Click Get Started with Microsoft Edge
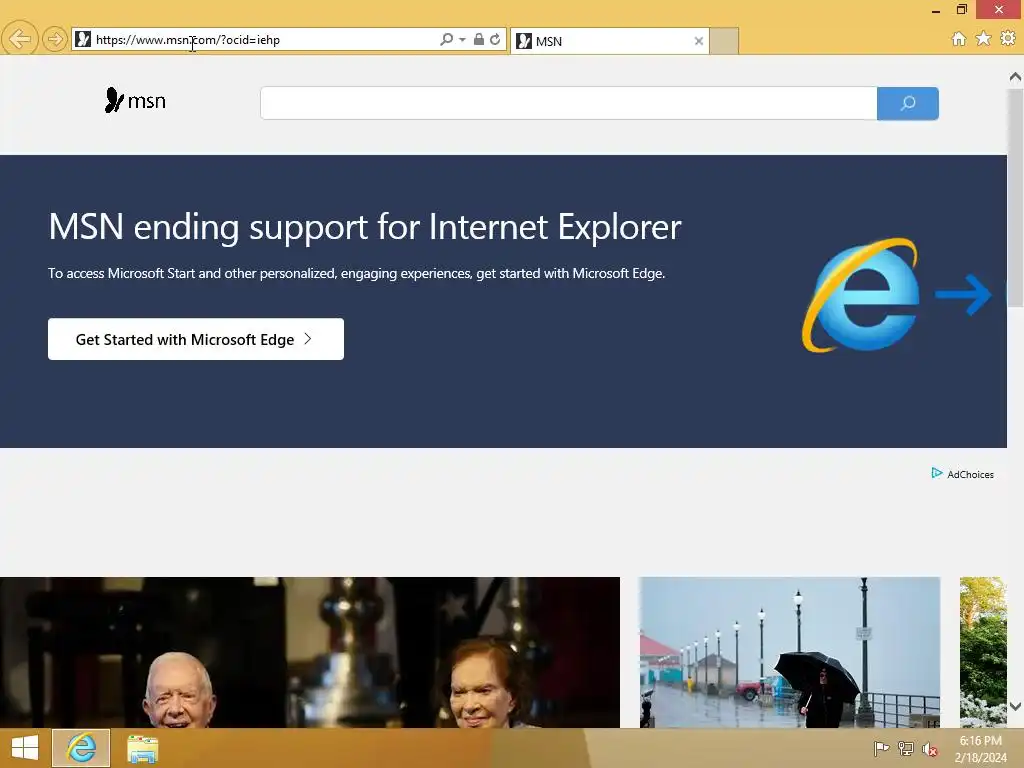Image resolution: width=1024 pixels, height=768 pixels. [196, 339]
